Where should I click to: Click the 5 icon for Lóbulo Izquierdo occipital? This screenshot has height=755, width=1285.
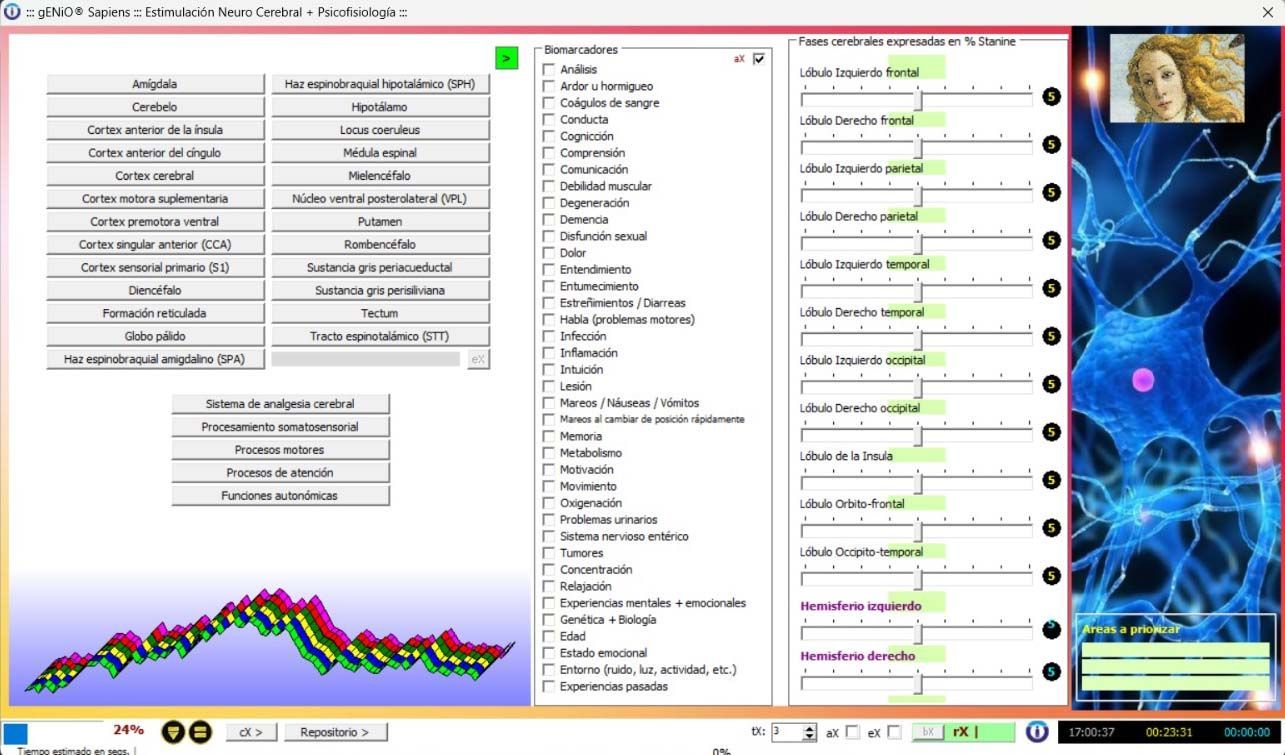coord(1051,384)
